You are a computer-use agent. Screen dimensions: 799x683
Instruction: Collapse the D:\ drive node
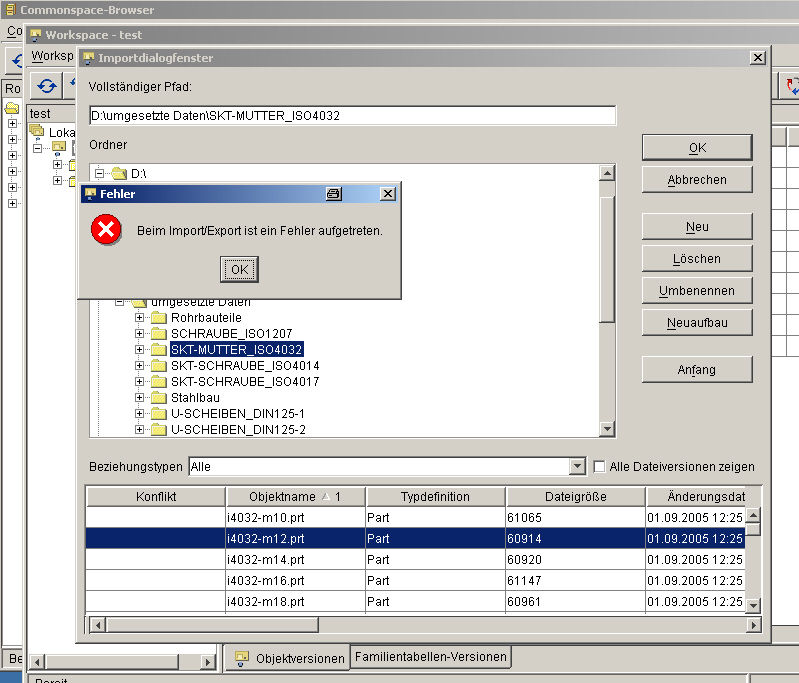(x=99, y=173)
